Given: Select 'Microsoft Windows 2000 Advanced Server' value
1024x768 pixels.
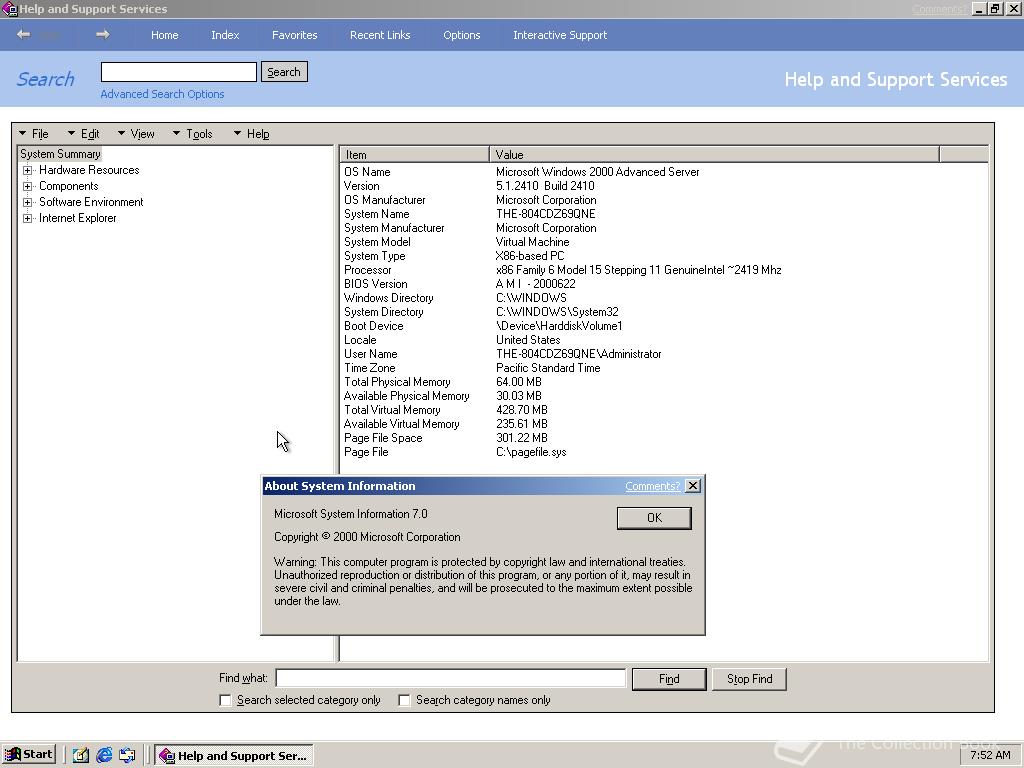Looking at the screenshot, I should point(598,172).
